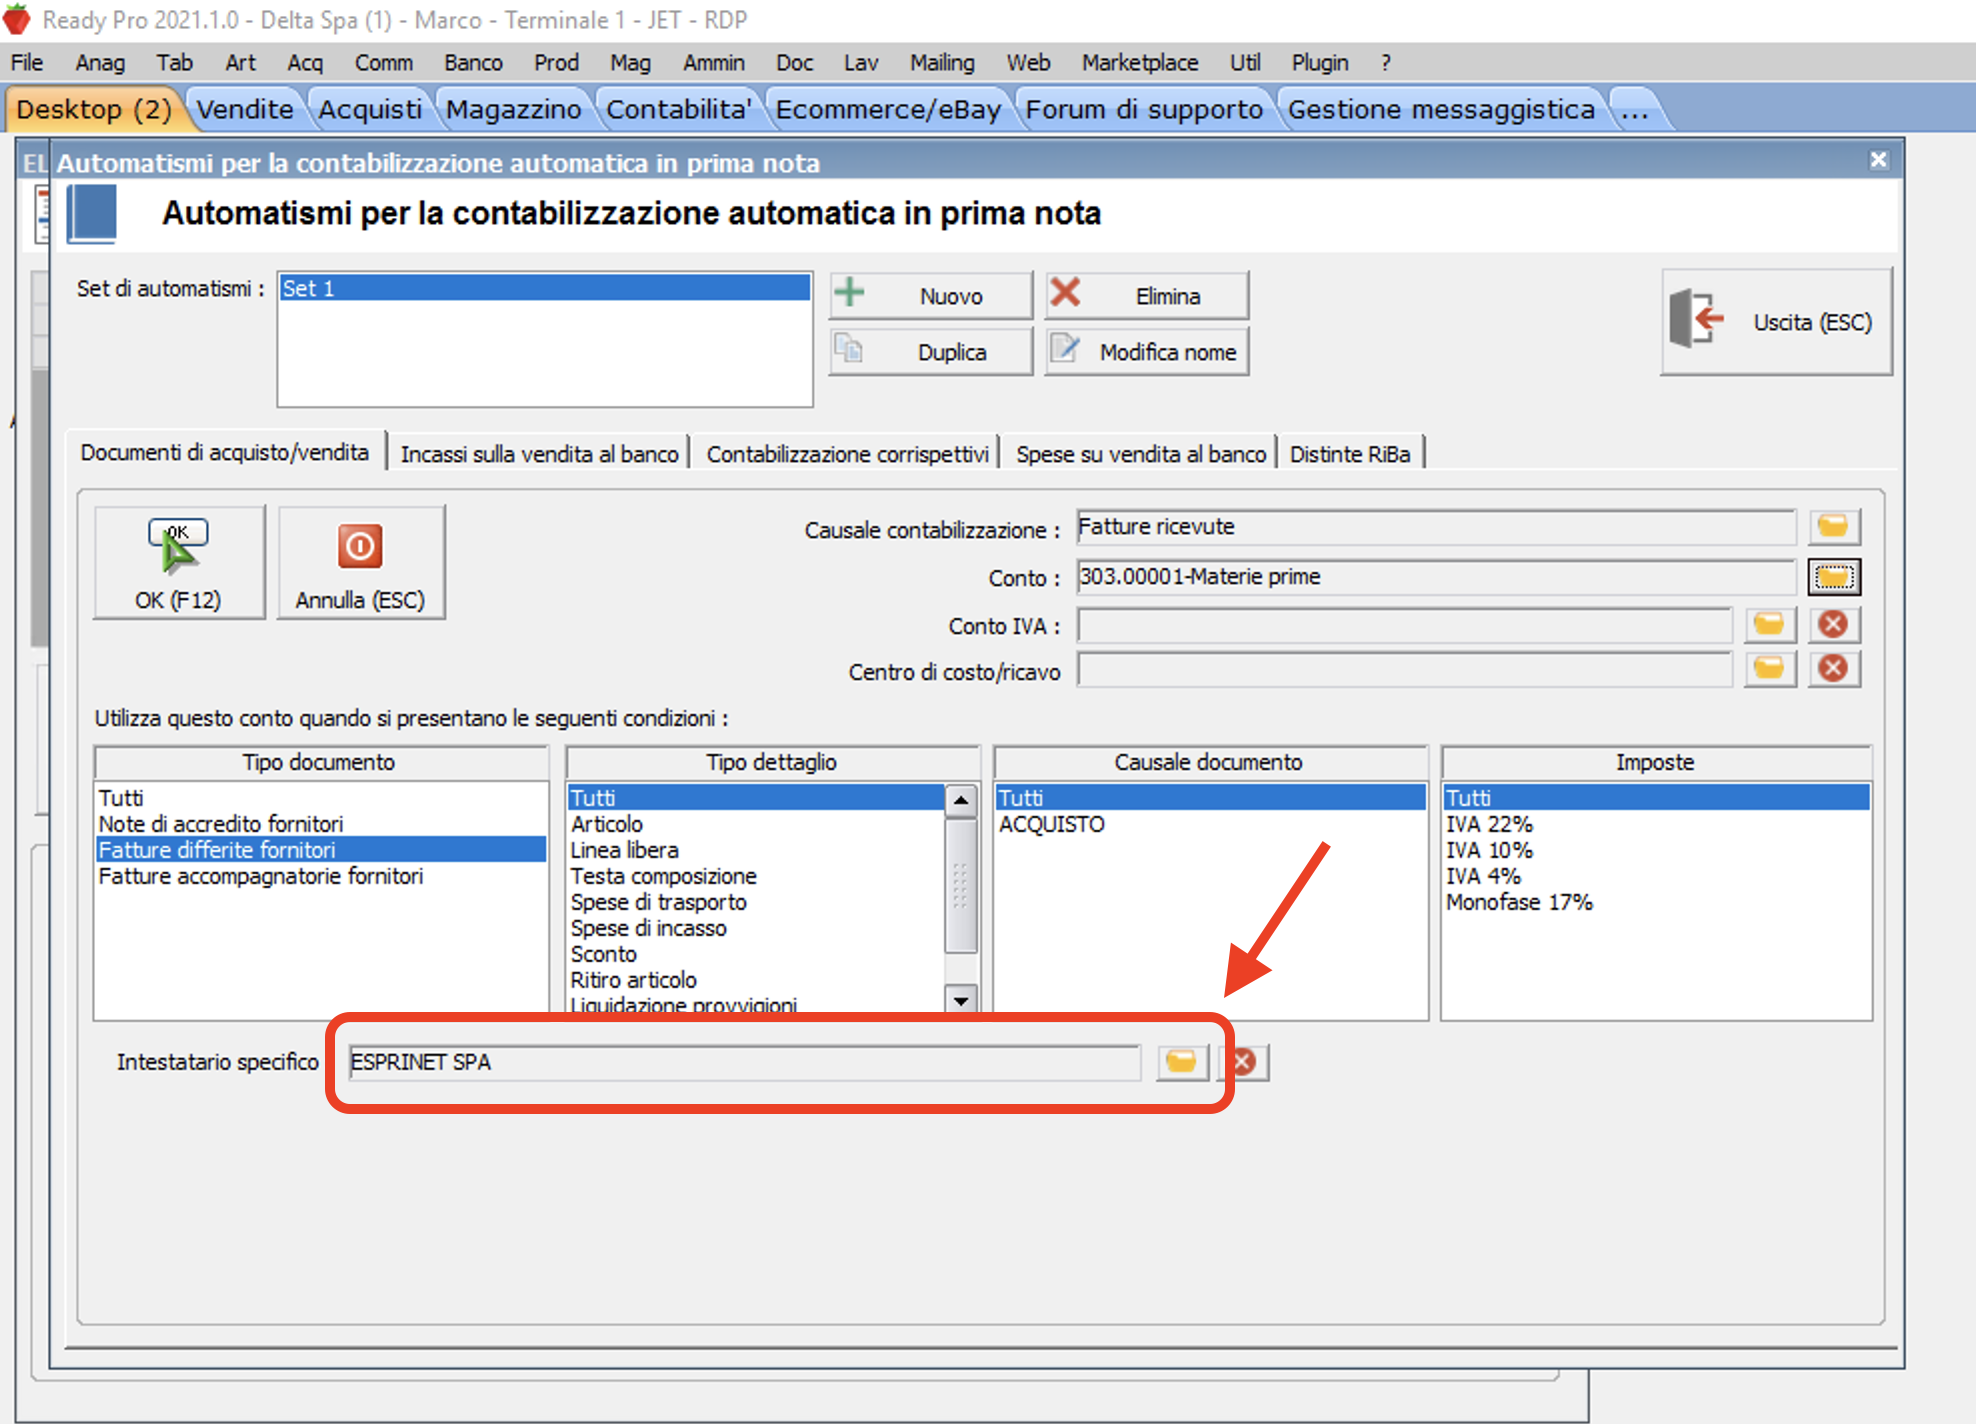Clear Conto IVA with red X
Image resolution: width=1976 pixels, height=1424 pixels.
[1833, 625]
